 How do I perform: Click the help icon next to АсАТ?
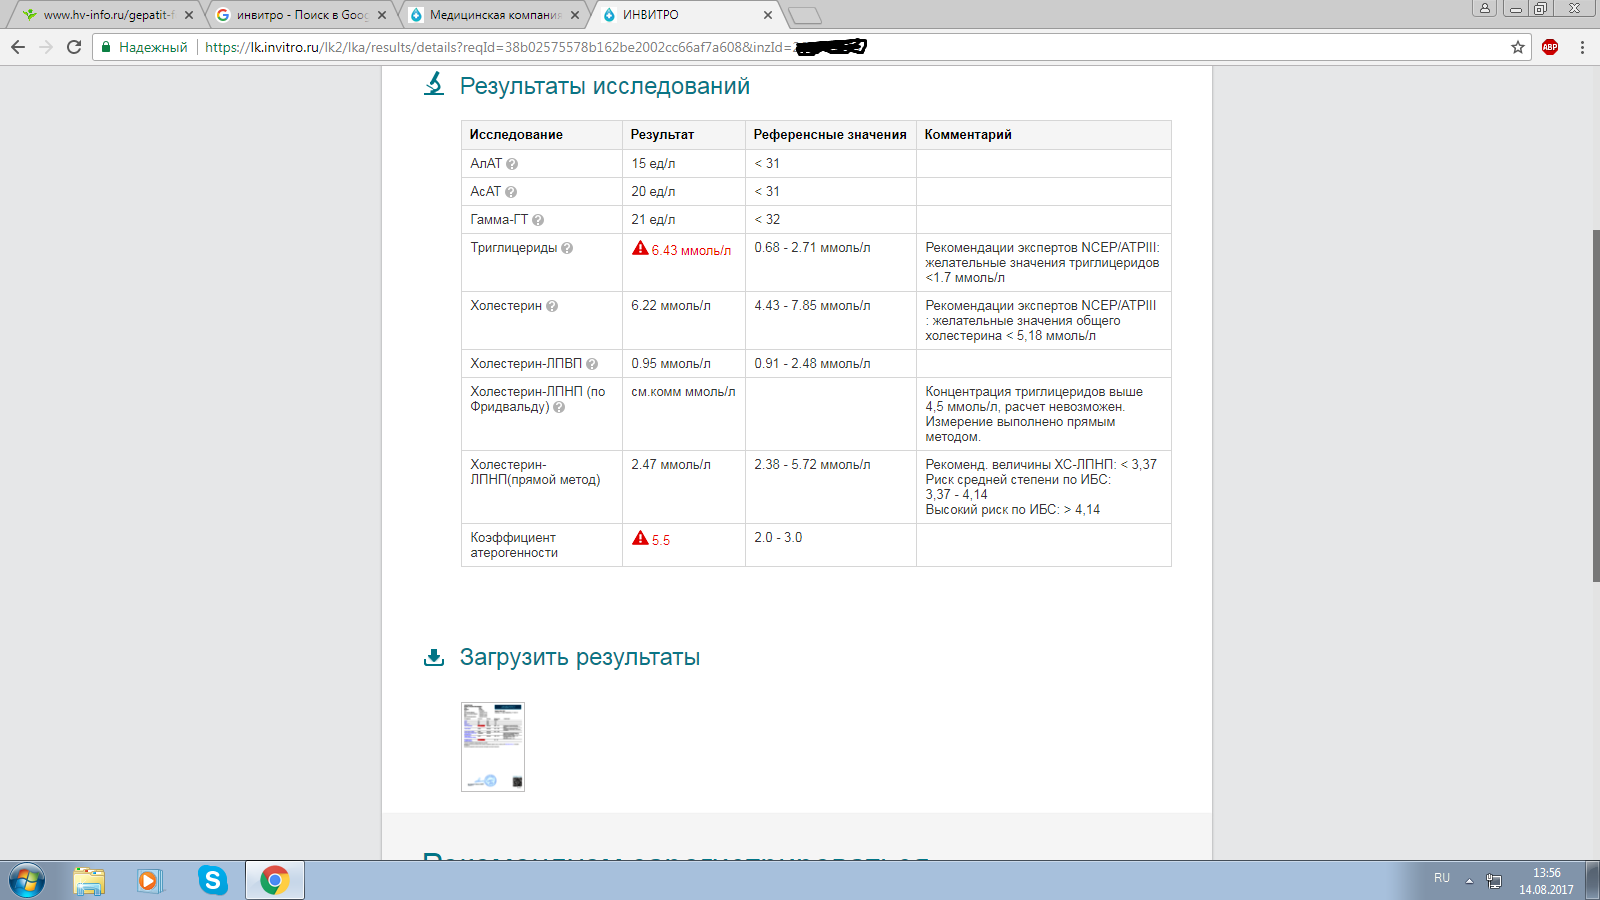point(511,192)
